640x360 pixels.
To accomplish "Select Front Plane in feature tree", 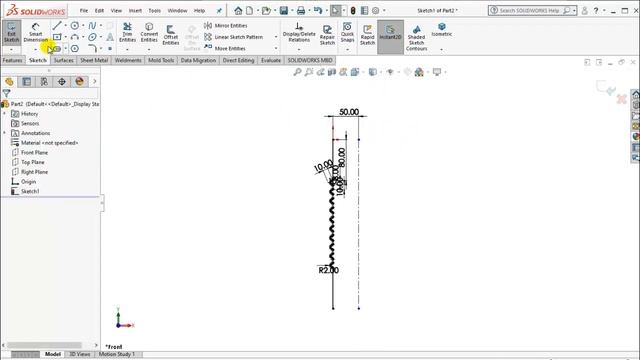I will 34,152.
